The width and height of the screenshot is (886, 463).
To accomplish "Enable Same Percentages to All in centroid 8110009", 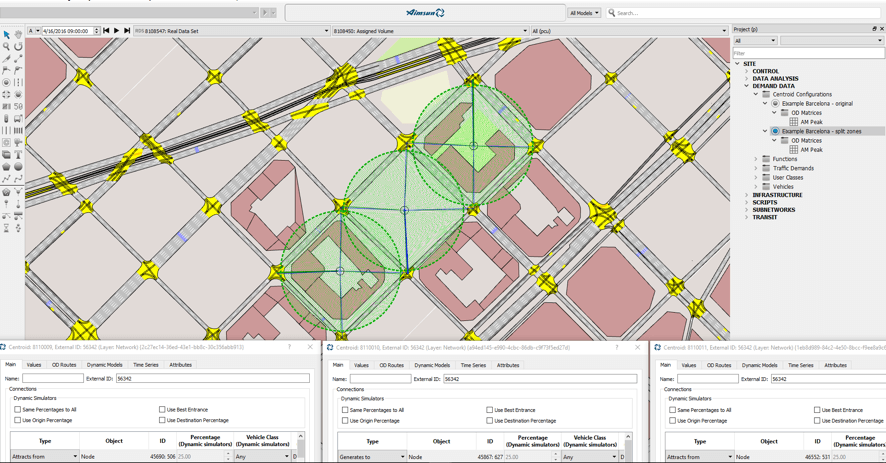I will [x=18, y=409].
